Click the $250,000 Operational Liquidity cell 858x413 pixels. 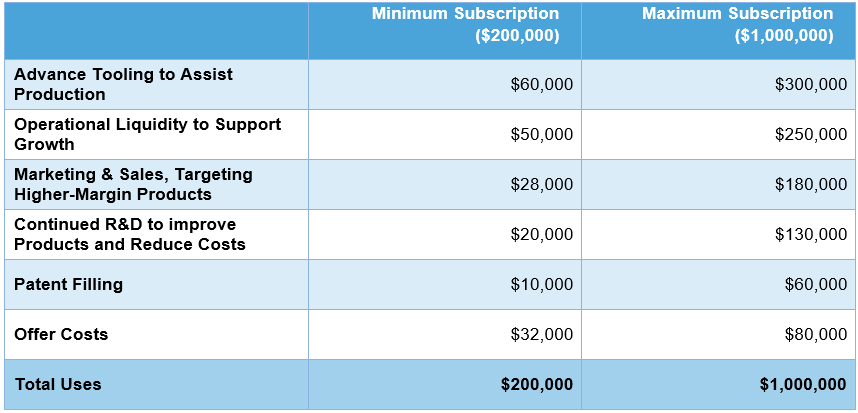tap(810, 134)
